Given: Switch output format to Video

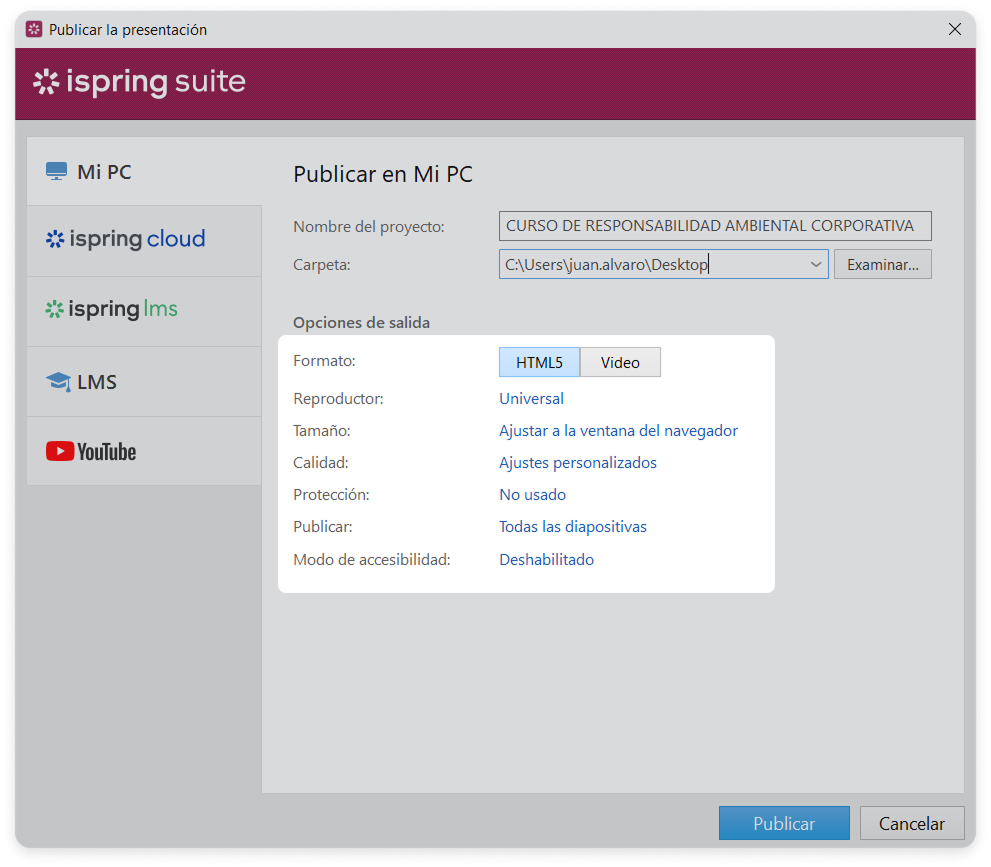Looking at the screenshot, I should [x=620, y=362].
